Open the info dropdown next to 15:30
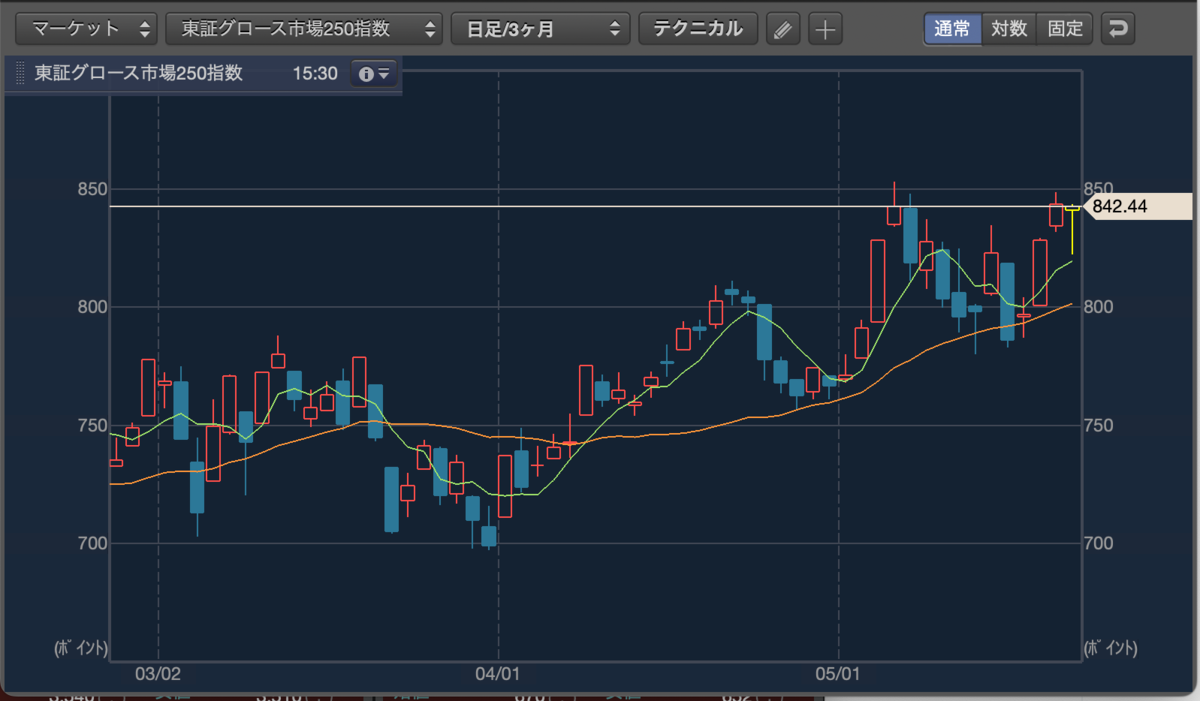The height and width of the screenshot is (701, 1200). point(374,74)
